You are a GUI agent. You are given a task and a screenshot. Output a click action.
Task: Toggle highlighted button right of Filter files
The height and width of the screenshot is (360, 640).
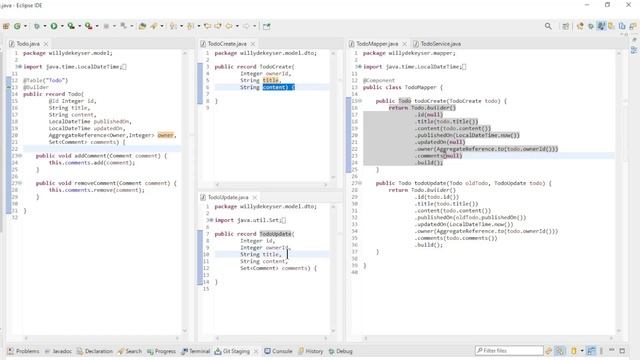coord(560,351)
